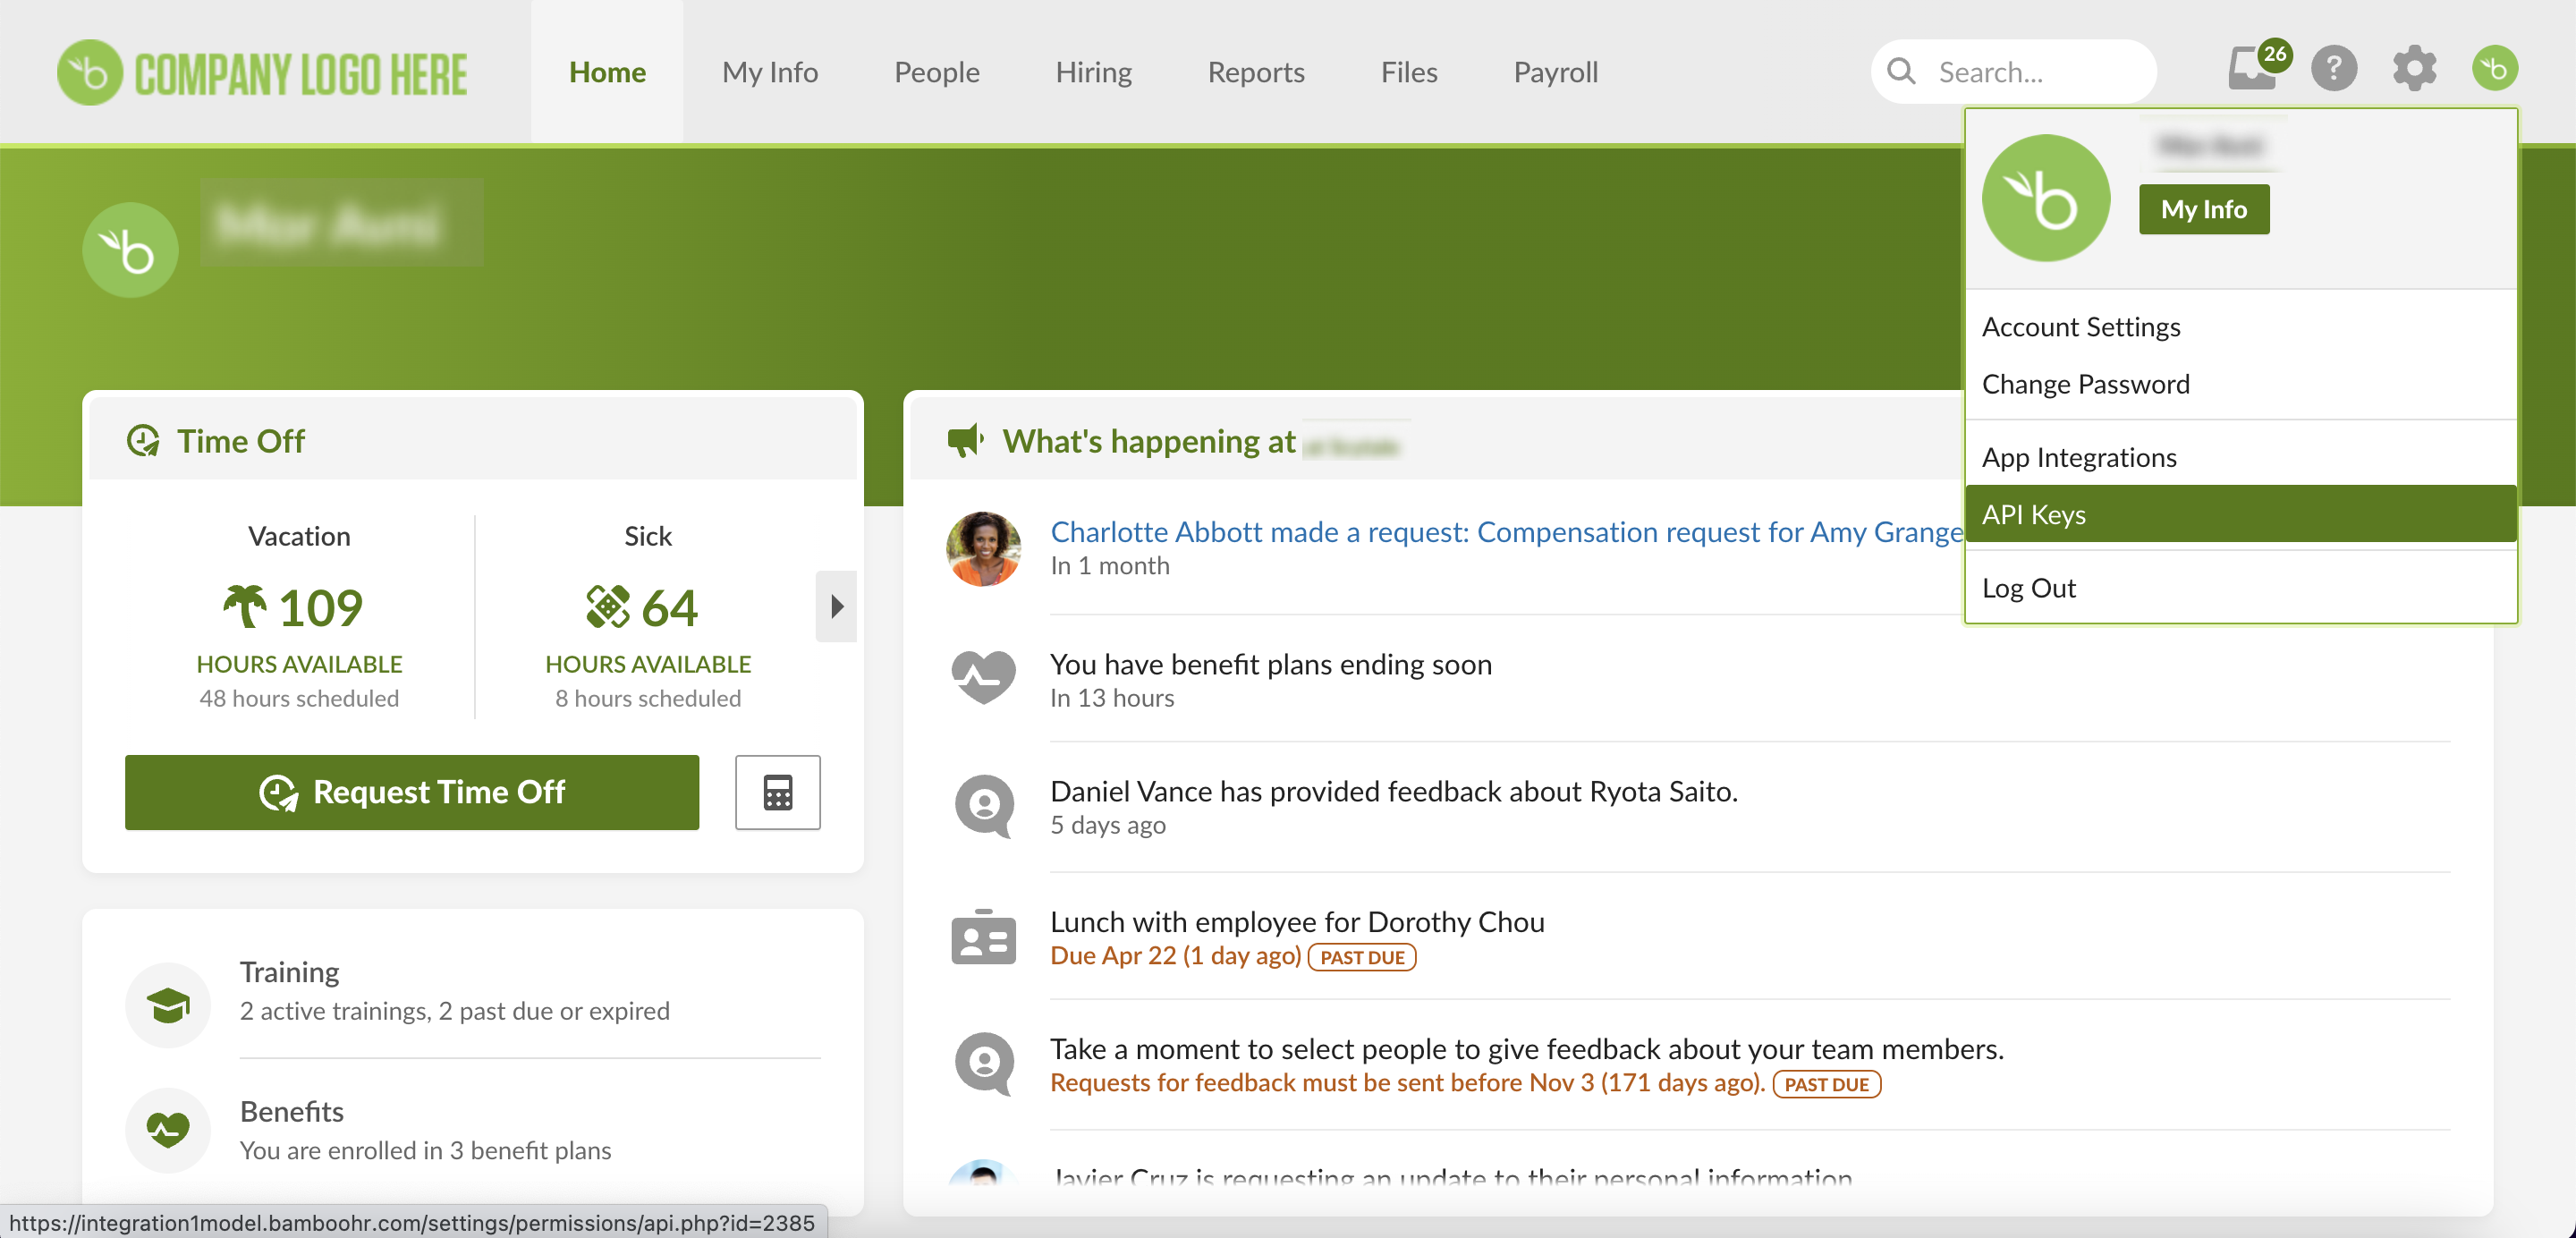Screen dimensions: 2576x1238
Task: Click the Benefits heart icon
Action: pos(167,1130)
